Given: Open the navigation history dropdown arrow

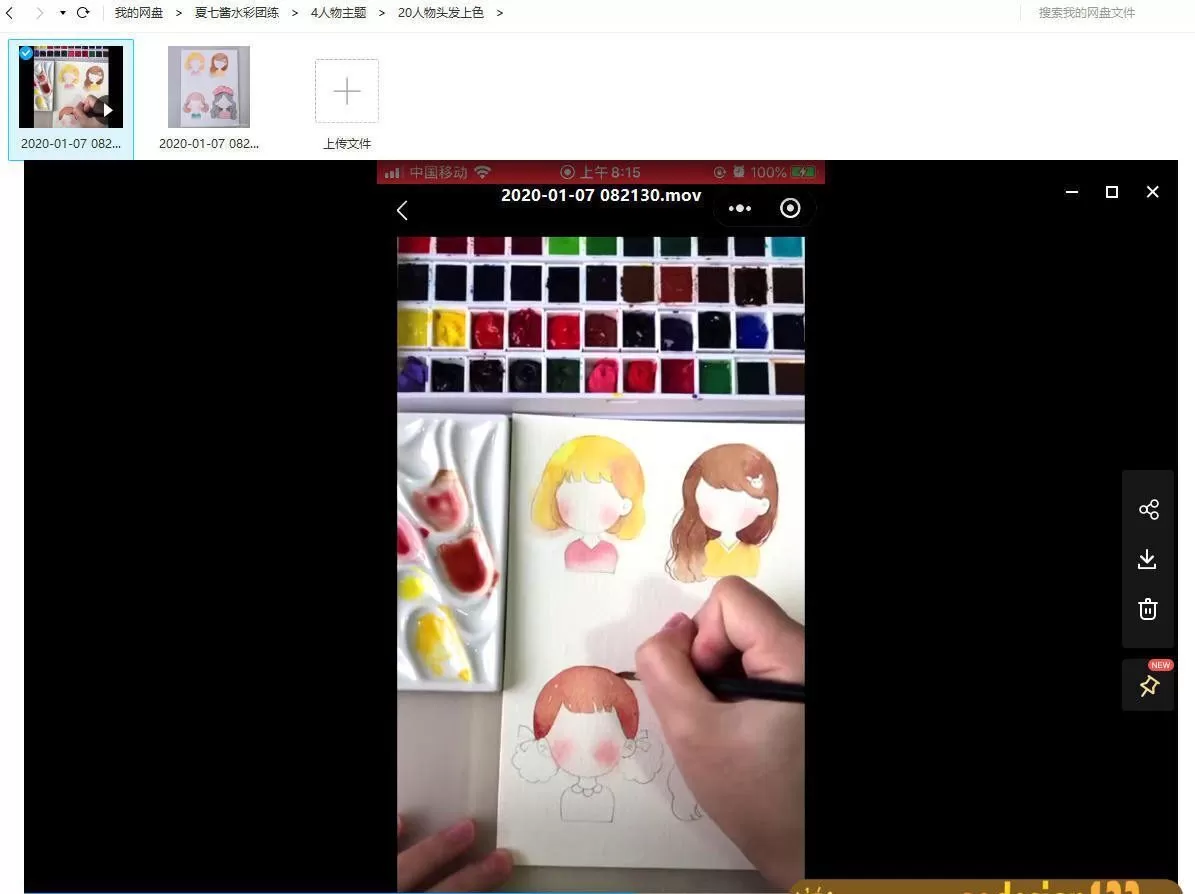Looking at the screenshot, I should pyautogui.click(x=62, y=13).
